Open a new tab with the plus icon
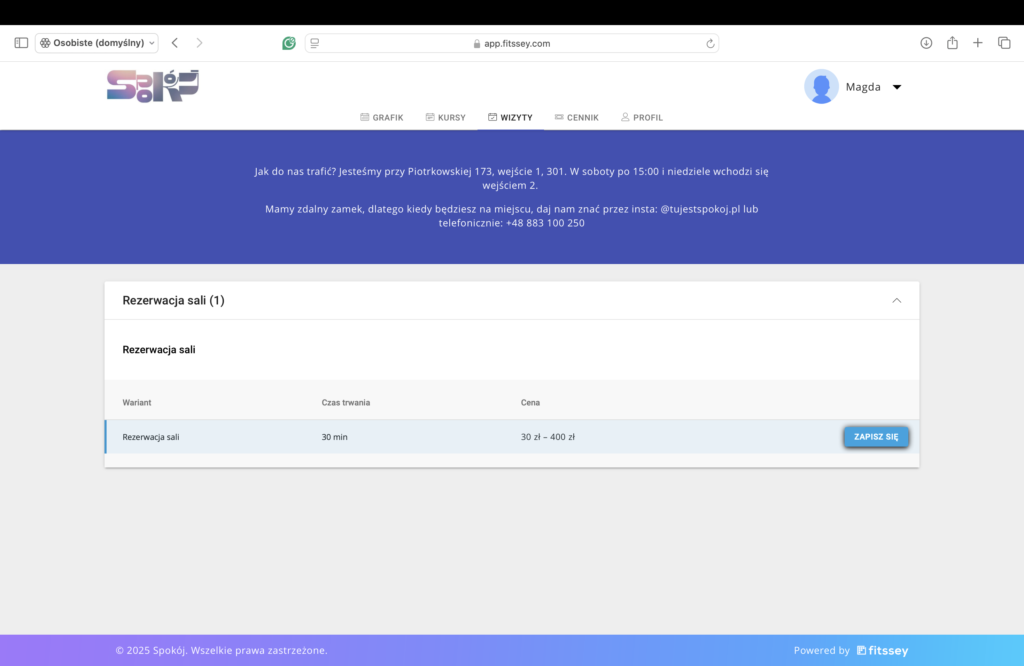The width and height of the screenshot is (1024, 666). click(x=978, y=43)
